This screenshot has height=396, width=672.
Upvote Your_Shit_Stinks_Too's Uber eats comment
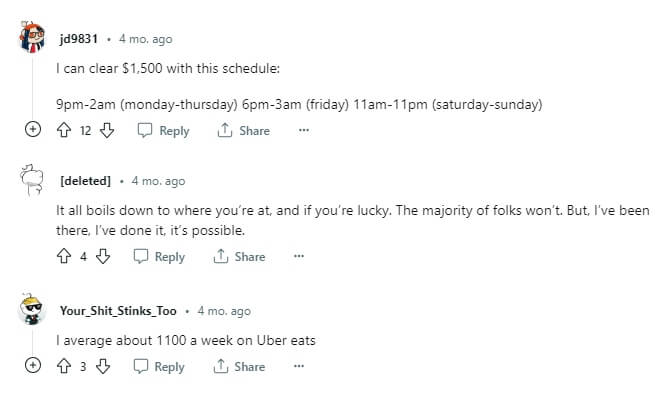point(64,366)
